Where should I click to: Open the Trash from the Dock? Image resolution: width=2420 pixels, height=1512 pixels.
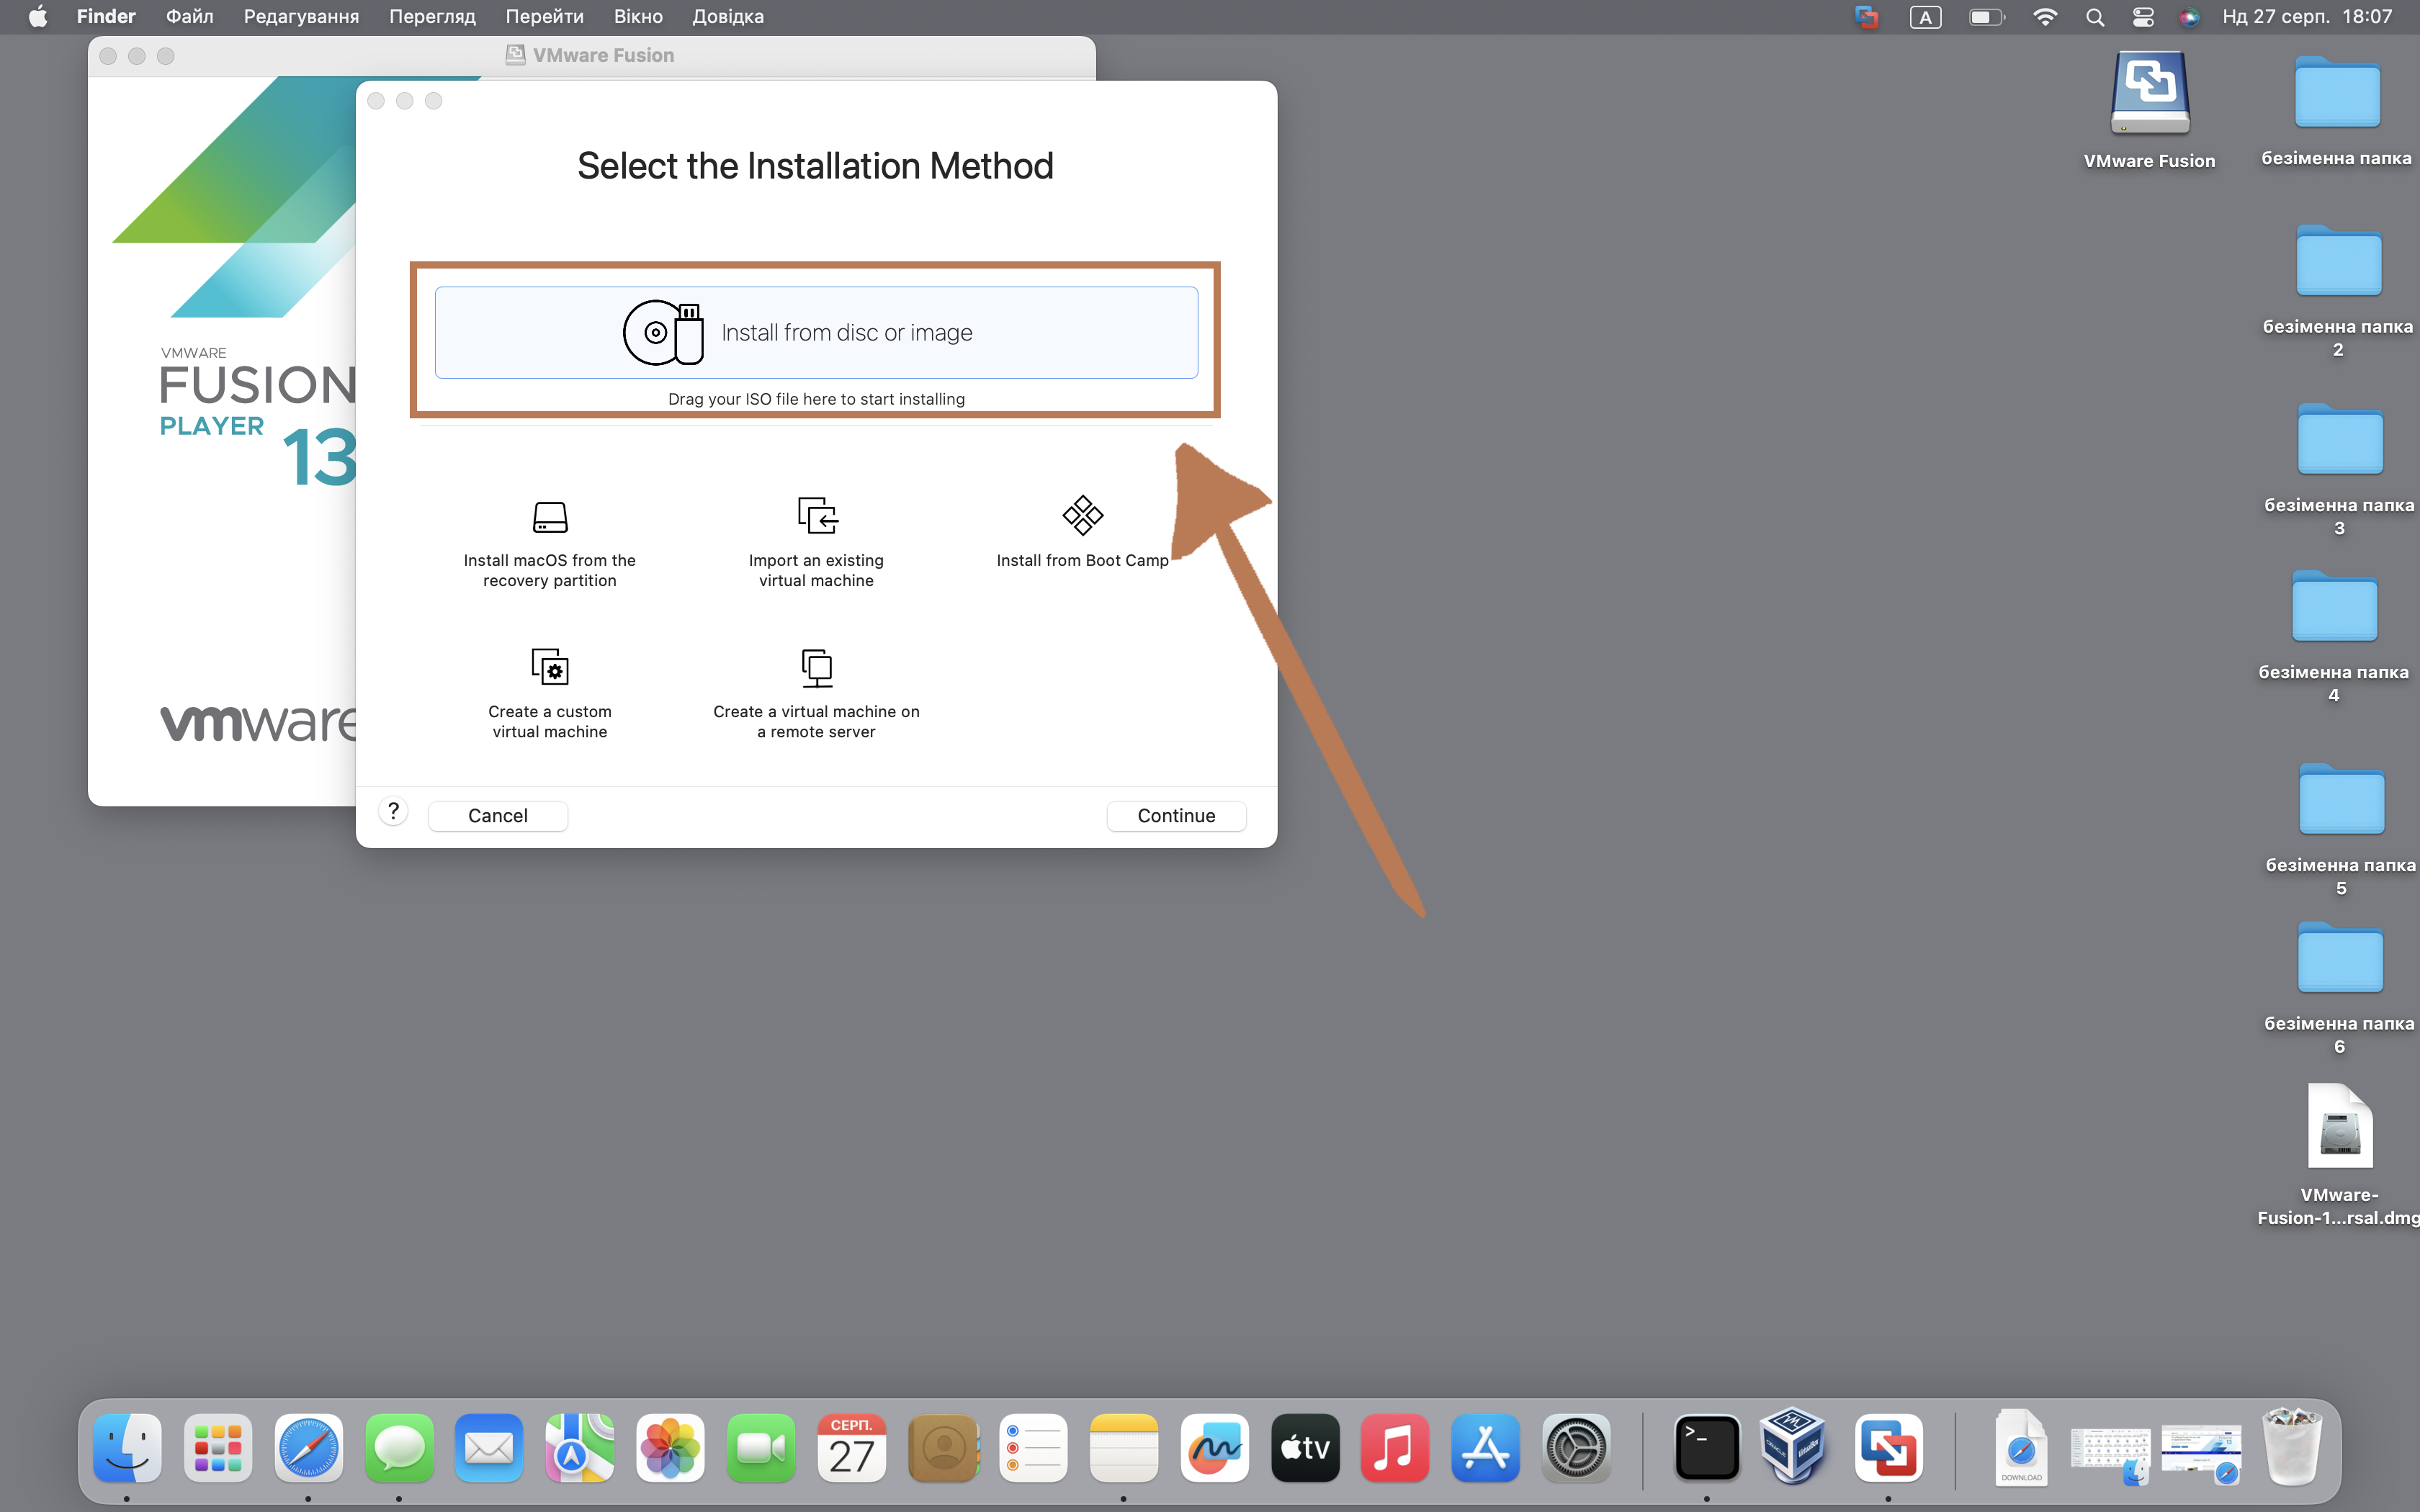click(2292, 1446)
